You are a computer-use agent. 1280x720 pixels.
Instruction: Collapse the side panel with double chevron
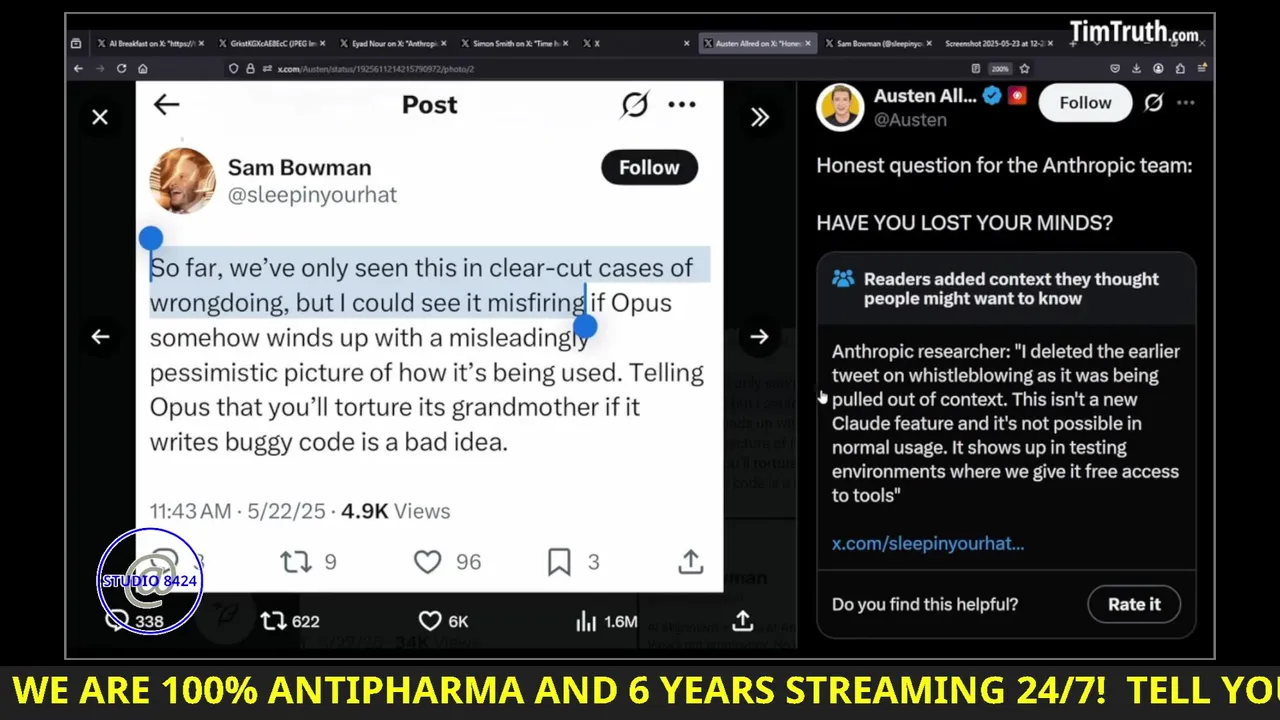pos(760,118)
